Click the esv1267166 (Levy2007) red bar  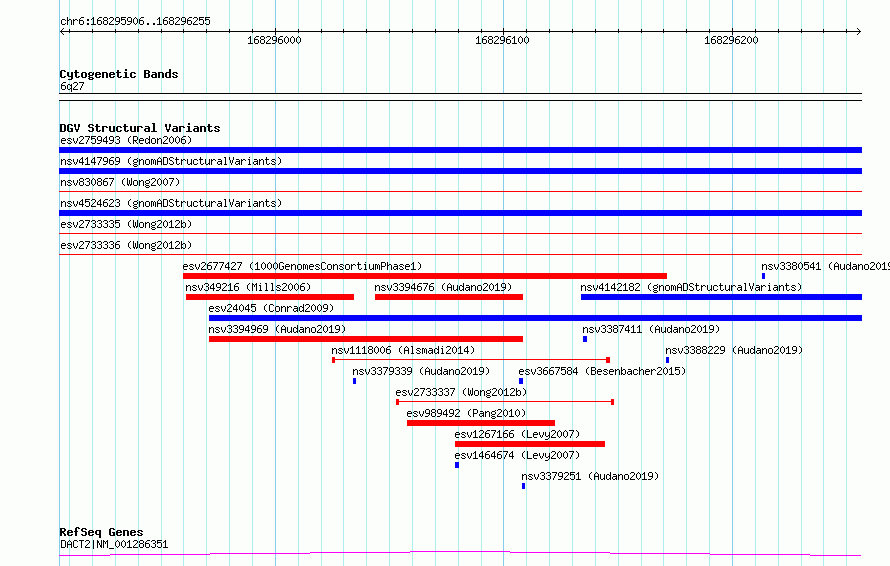pos(530,444)
